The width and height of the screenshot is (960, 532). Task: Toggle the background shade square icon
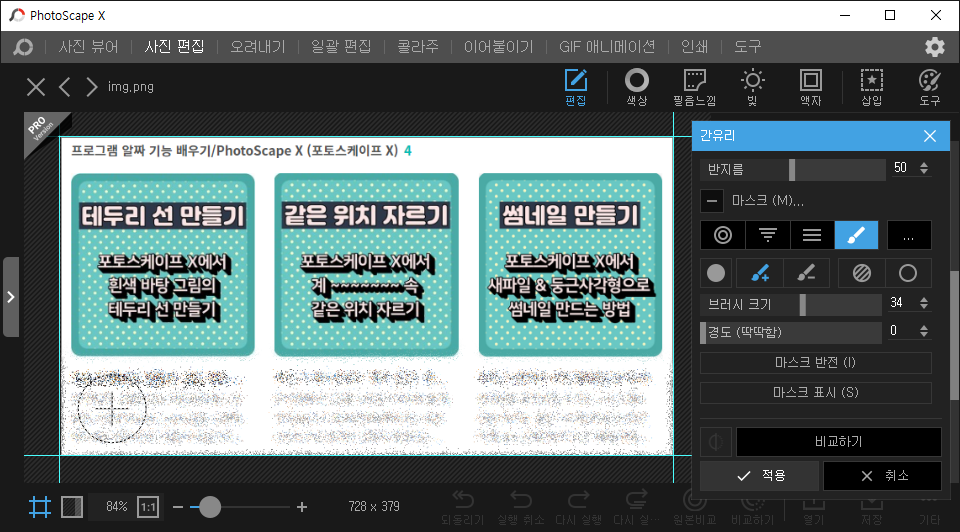(72, 507)
